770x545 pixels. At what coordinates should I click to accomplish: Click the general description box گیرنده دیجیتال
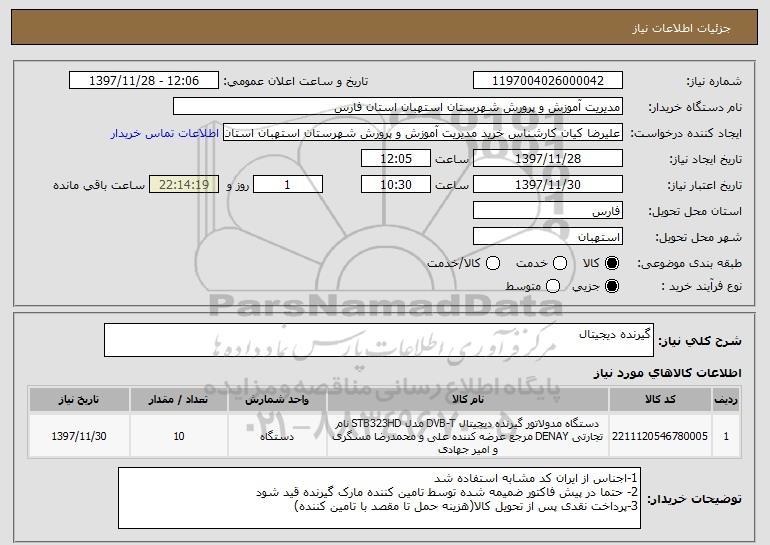[379, 340]
